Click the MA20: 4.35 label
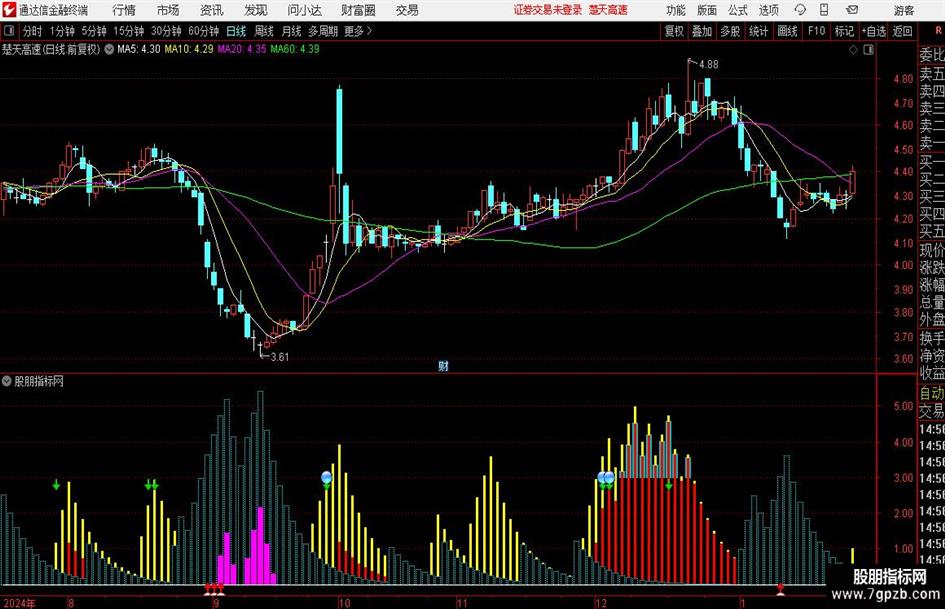Image resolution: width=945 pixels, height=609 pixels. 242,49
